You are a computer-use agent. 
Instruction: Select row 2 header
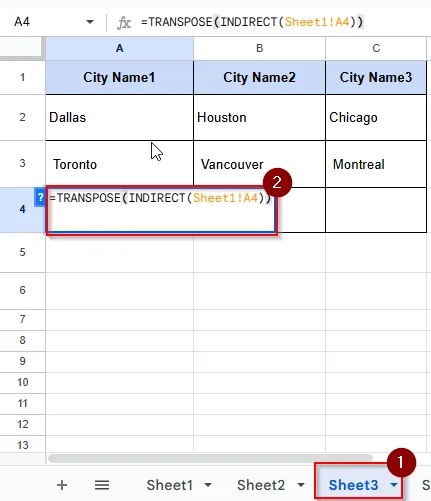tap(22, 117)
